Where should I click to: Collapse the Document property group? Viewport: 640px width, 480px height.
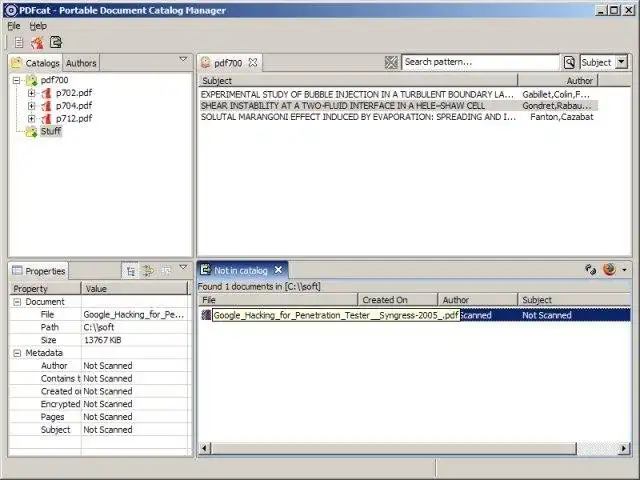pyautogui.click(x=17, y=302)
